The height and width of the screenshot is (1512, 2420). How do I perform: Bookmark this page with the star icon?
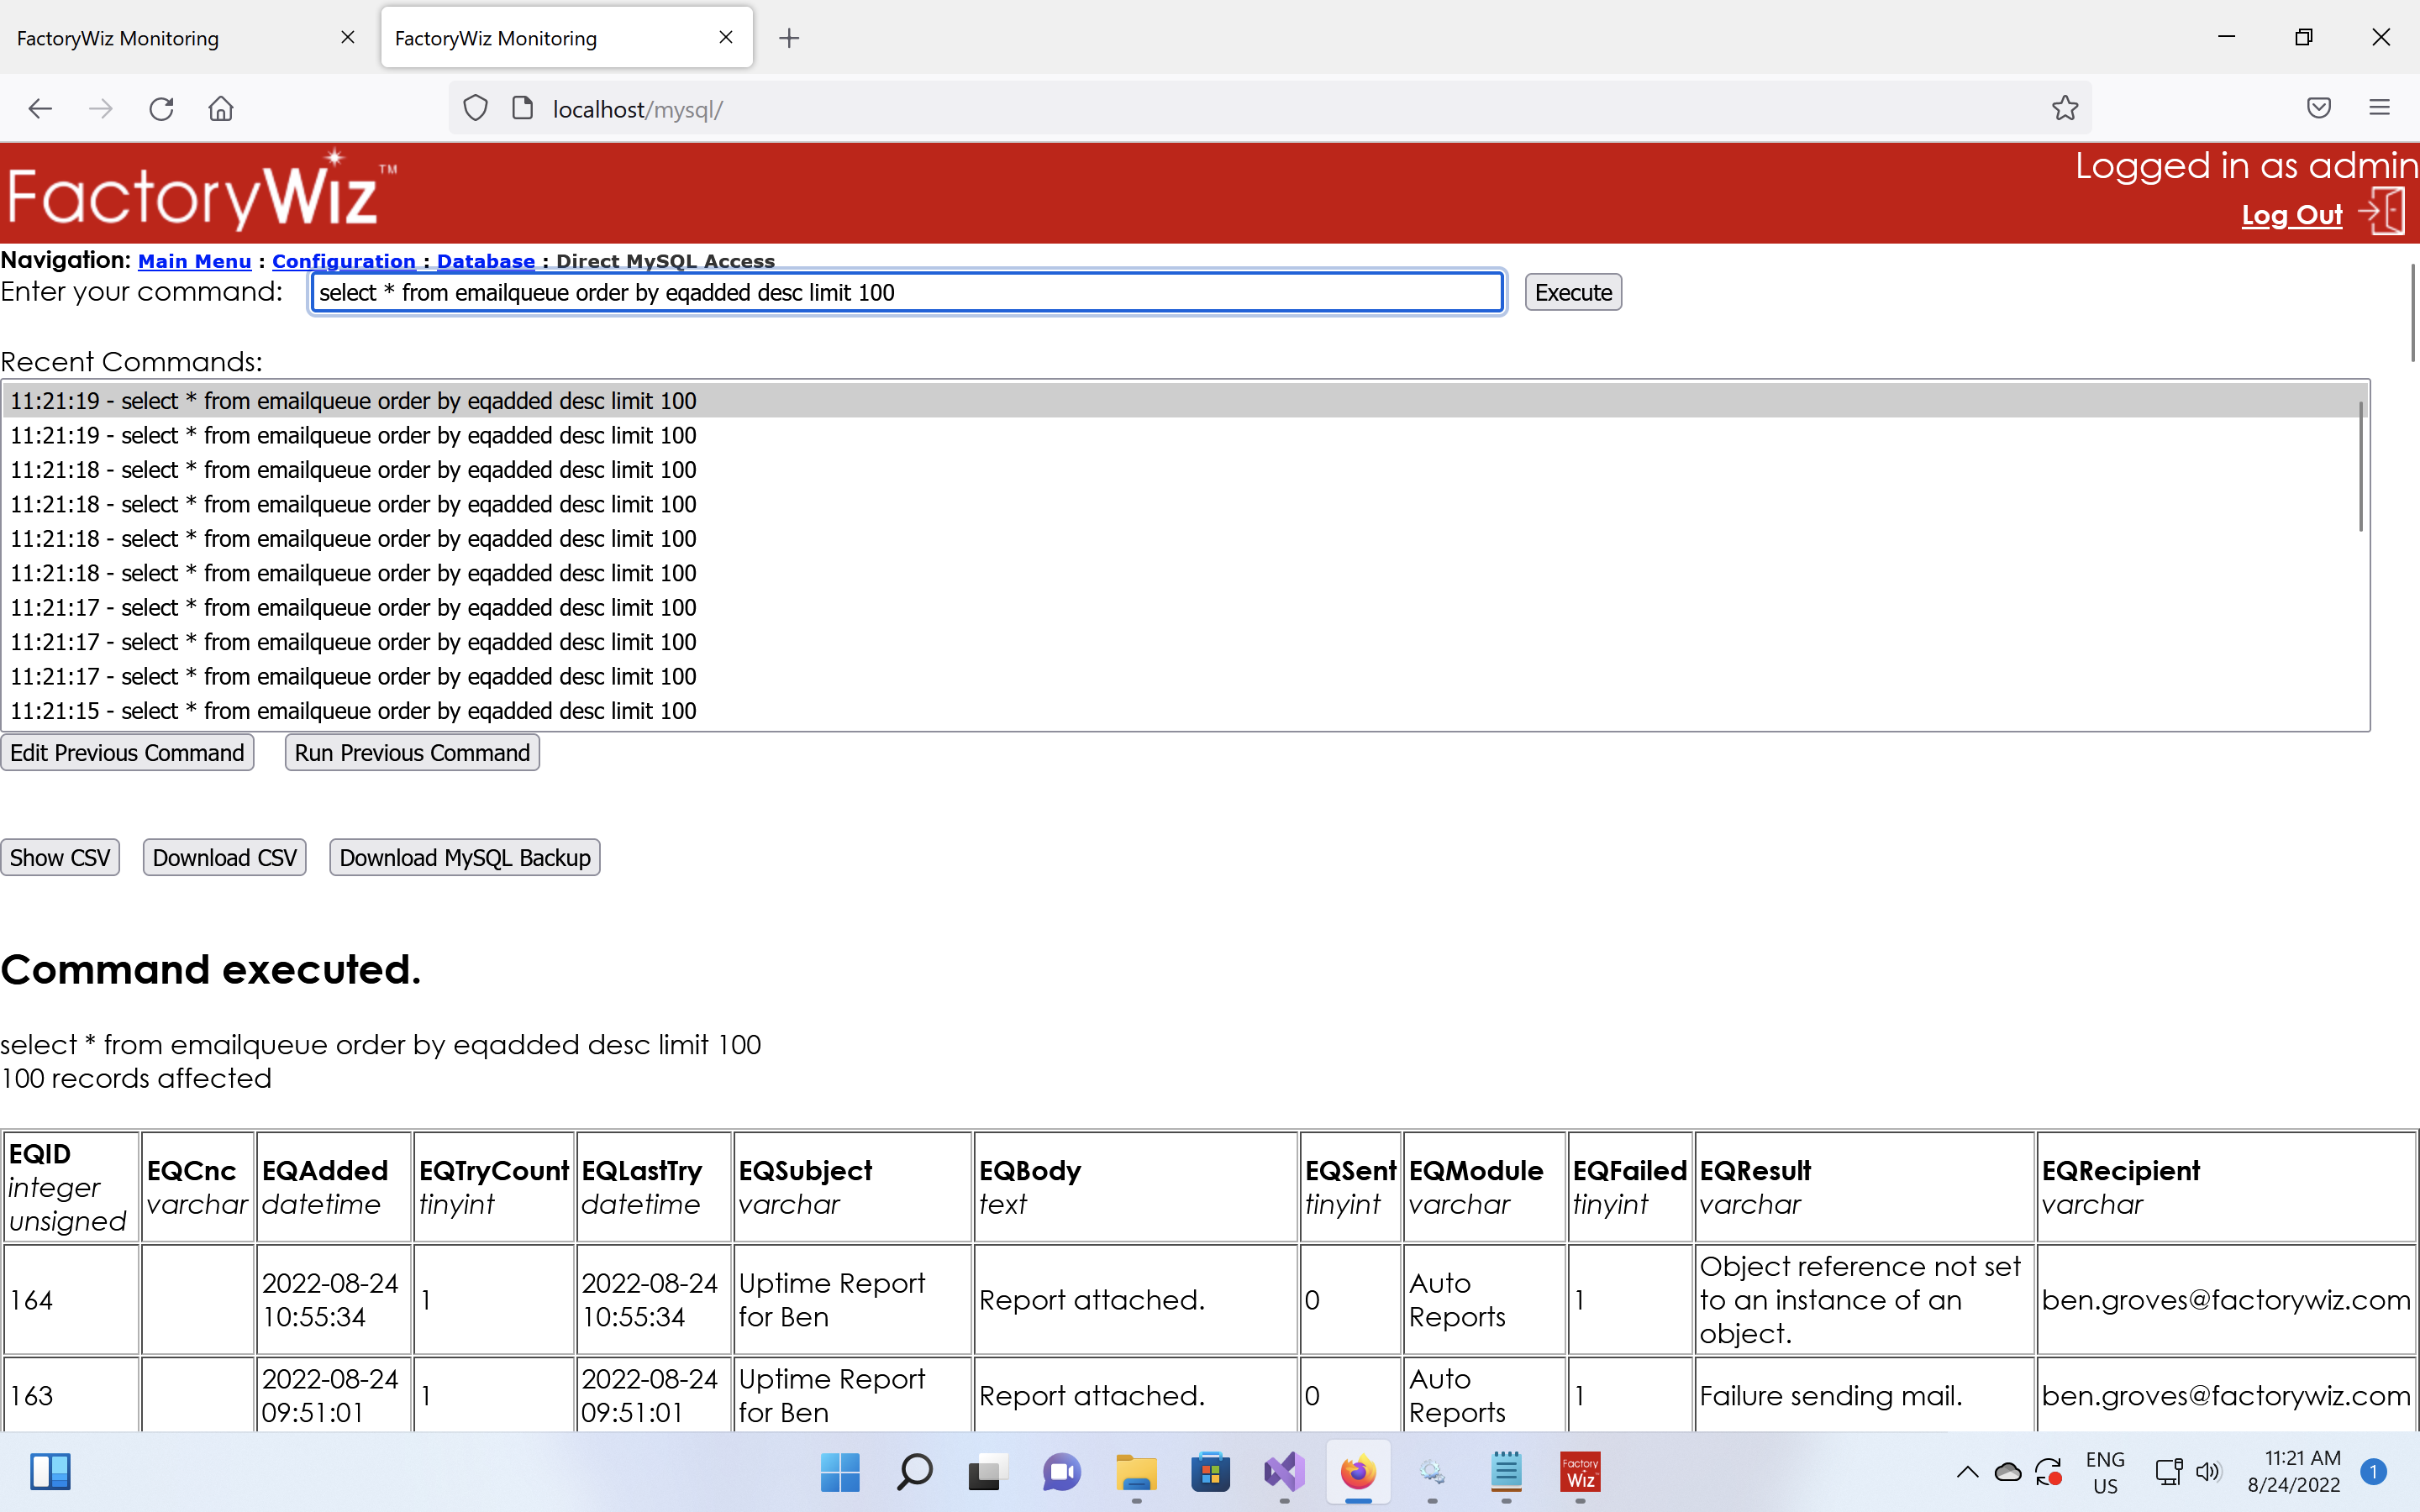tap(2065, 108)
